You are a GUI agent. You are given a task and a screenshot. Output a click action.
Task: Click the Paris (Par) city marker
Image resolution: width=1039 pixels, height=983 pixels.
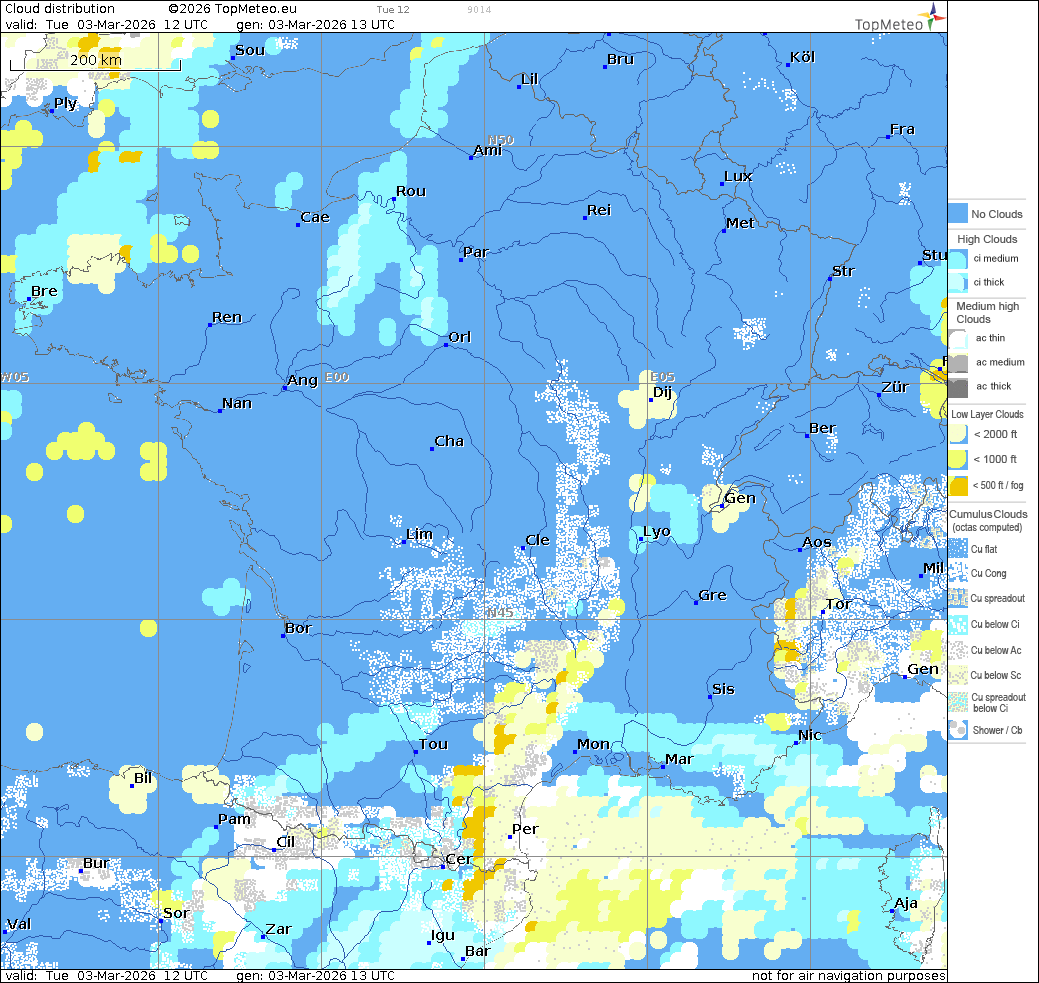[462, 259]
